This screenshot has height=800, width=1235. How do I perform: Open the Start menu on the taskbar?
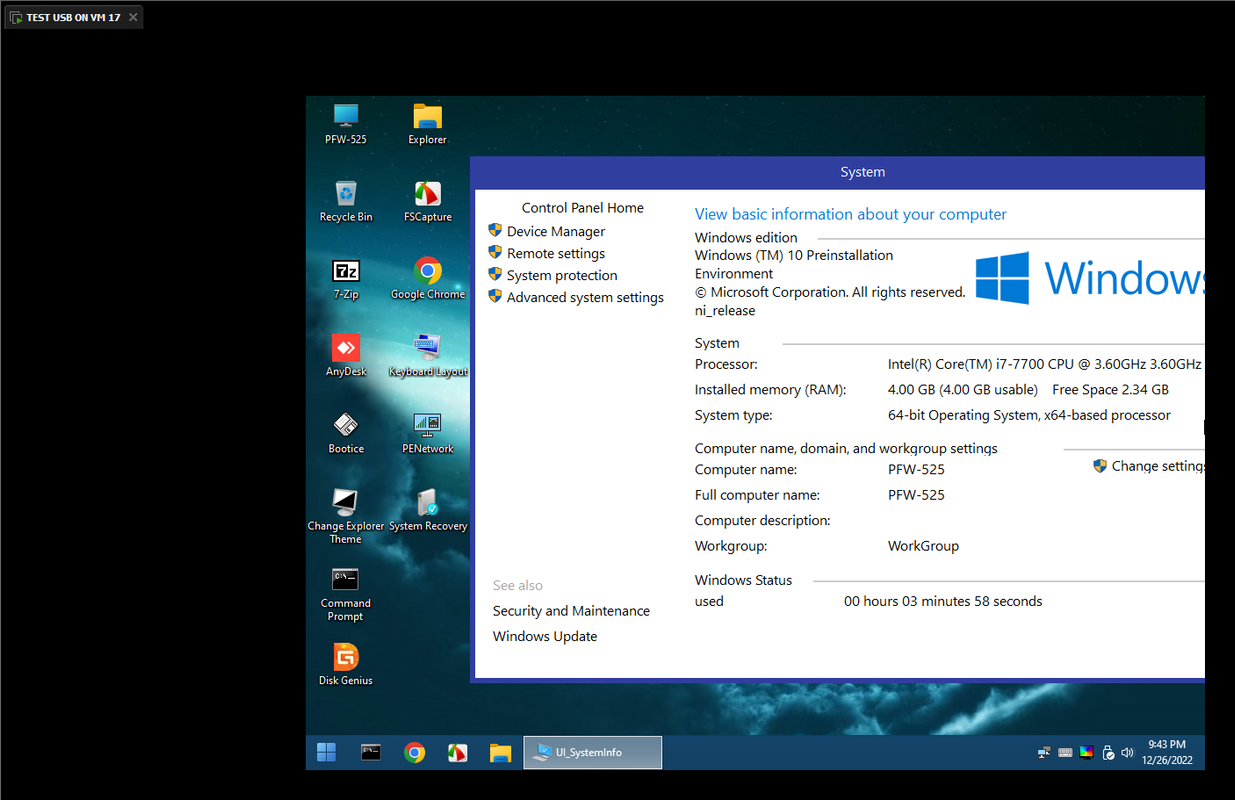click(327, 753)
